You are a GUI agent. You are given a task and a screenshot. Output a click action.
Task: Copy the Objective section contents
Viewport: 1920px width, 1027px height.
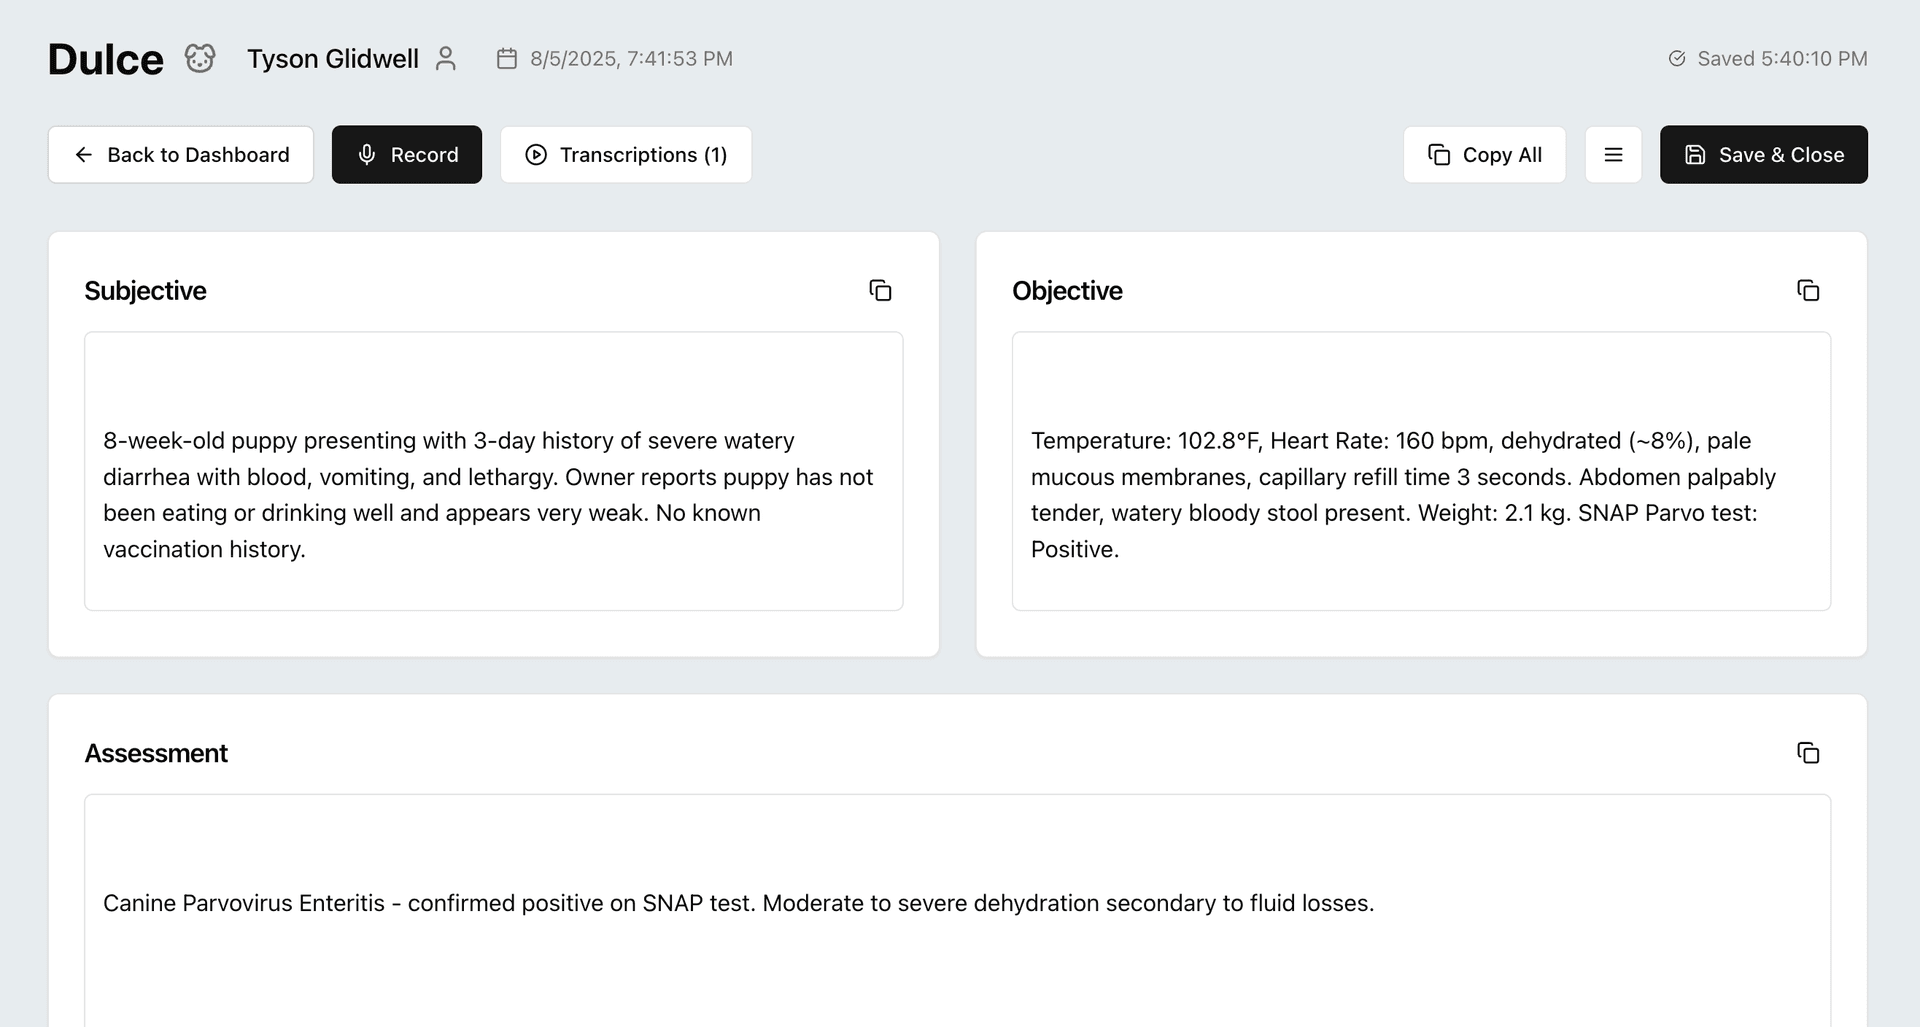pyautogui.click(x=1808, y=291)
